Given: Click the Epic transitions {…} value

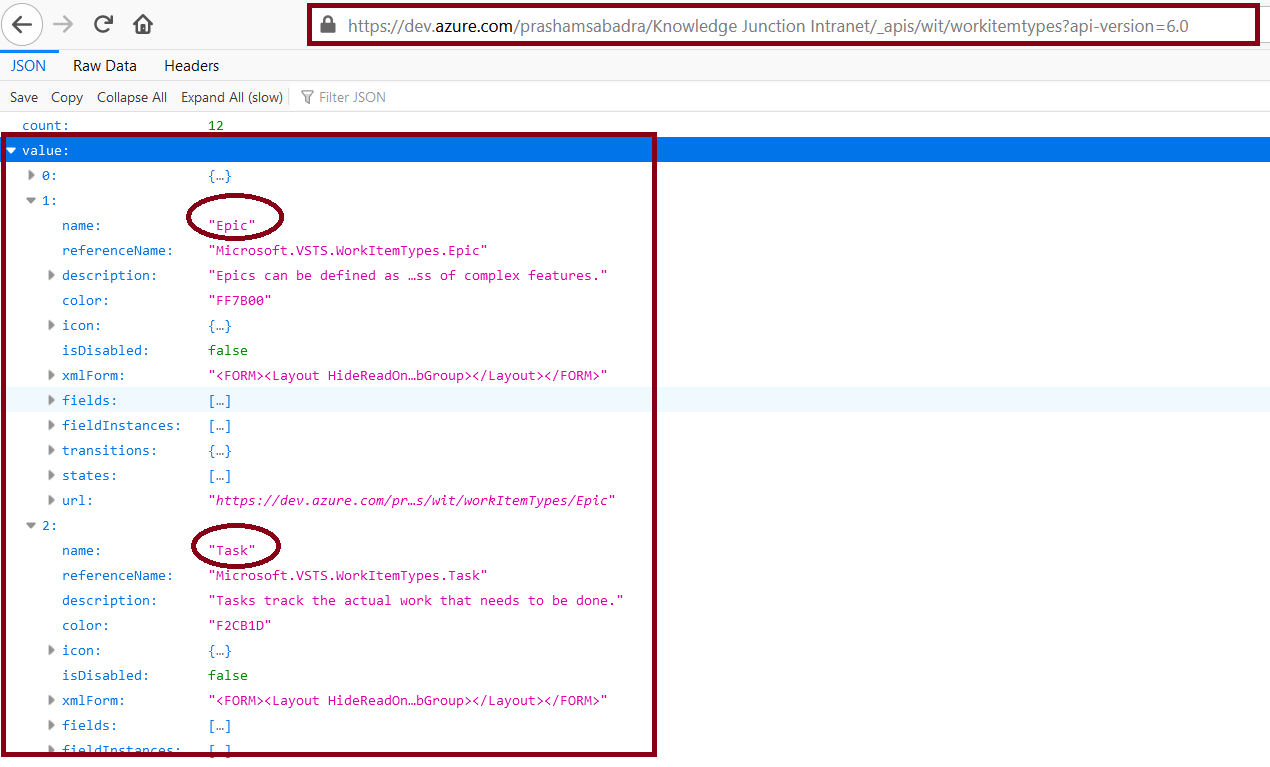Looking at the screenshot, I should [220, 450].
